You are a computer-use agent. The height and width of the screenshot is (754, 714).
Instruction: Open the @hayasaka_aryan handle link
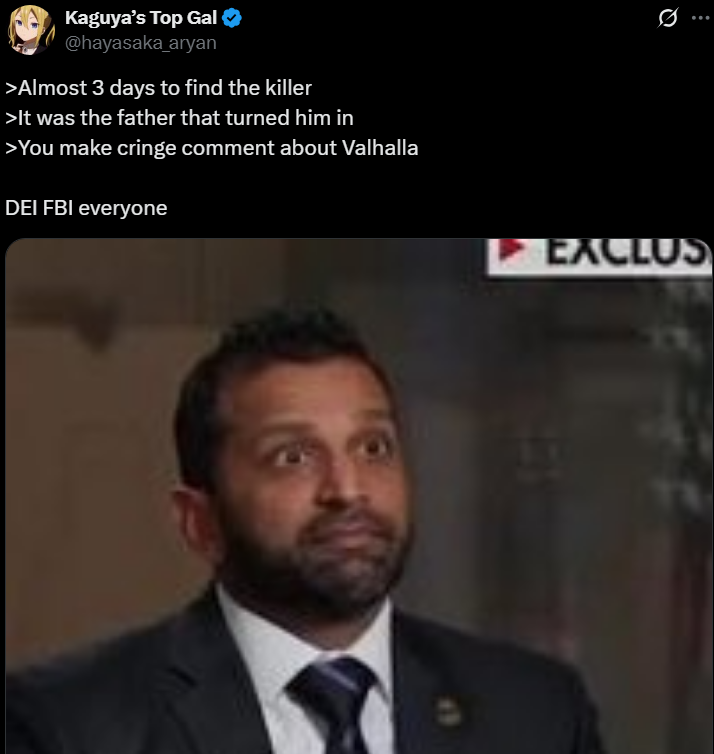click(x=141, y=43)
